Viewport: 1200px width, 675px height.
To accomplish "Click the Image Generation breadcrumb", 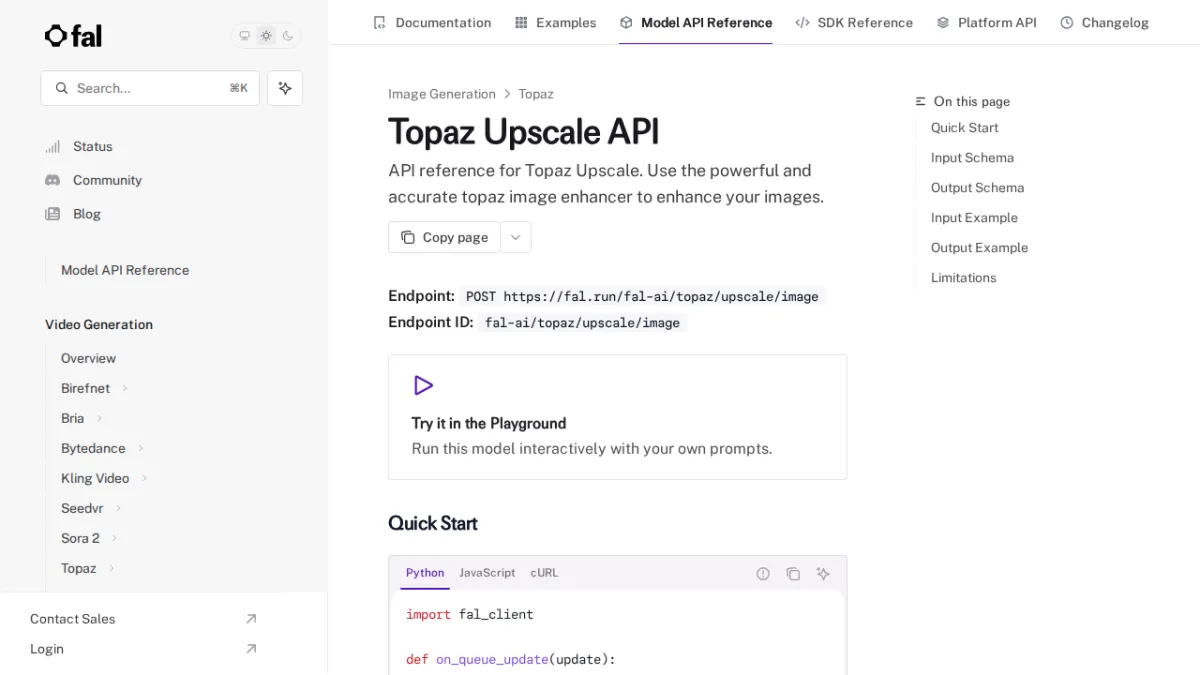I will (442, 94).
